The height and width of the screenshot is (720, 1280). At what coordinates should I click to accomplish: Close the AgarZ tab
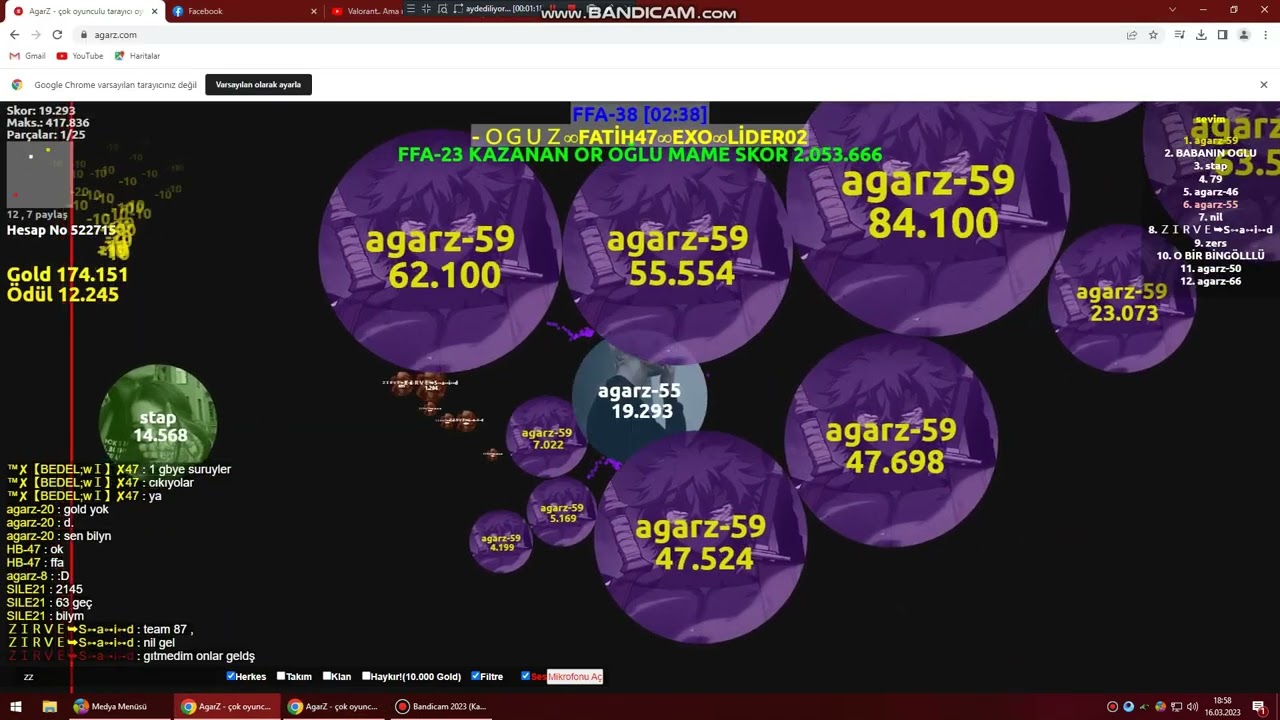[x=154, y=11]
